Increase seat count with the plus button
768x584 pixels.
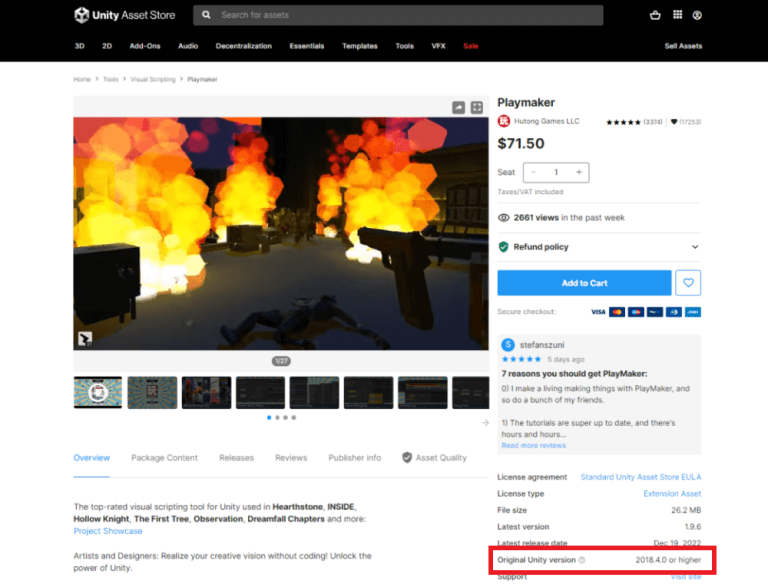click(578, 172)
